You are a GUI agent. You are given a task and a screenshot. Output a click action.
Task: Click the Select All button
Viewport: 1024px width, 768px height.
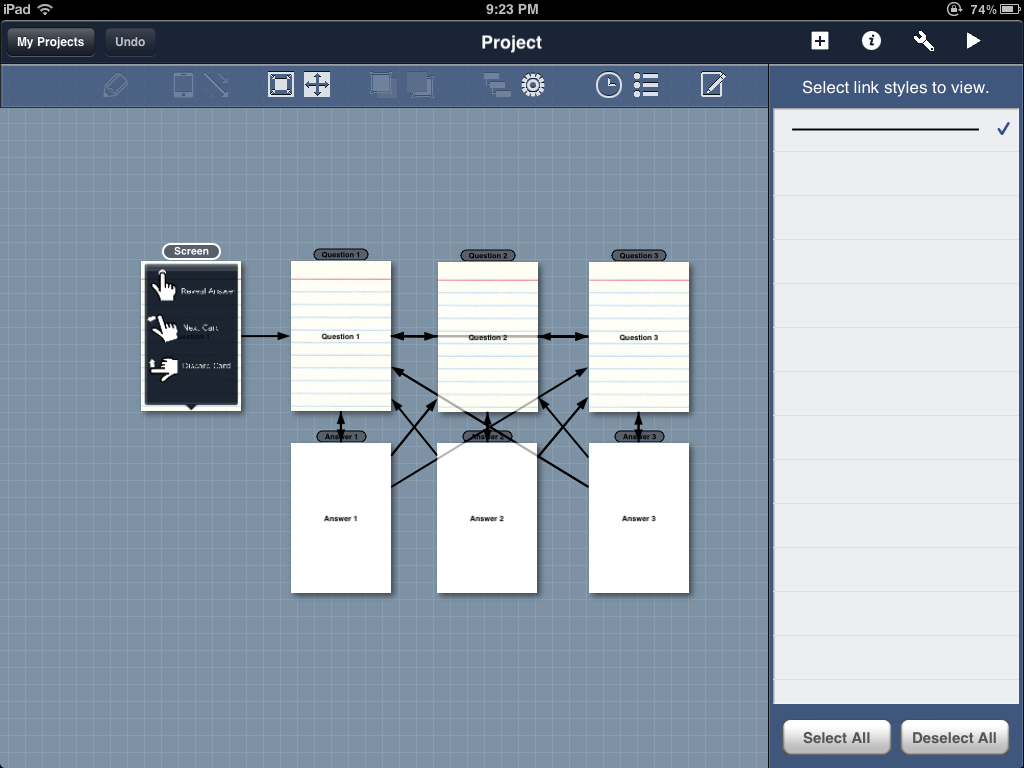(836, 738)
